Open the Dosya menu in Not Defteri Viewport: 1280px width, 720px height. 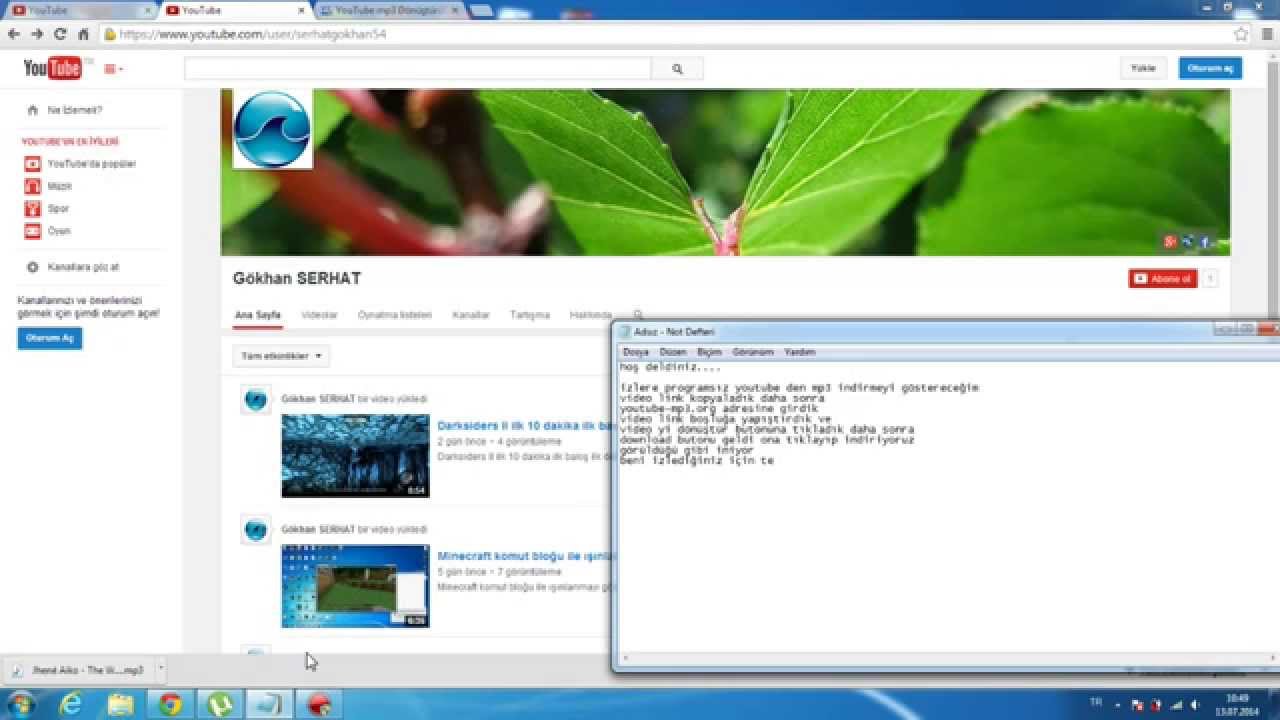[636, 352]
